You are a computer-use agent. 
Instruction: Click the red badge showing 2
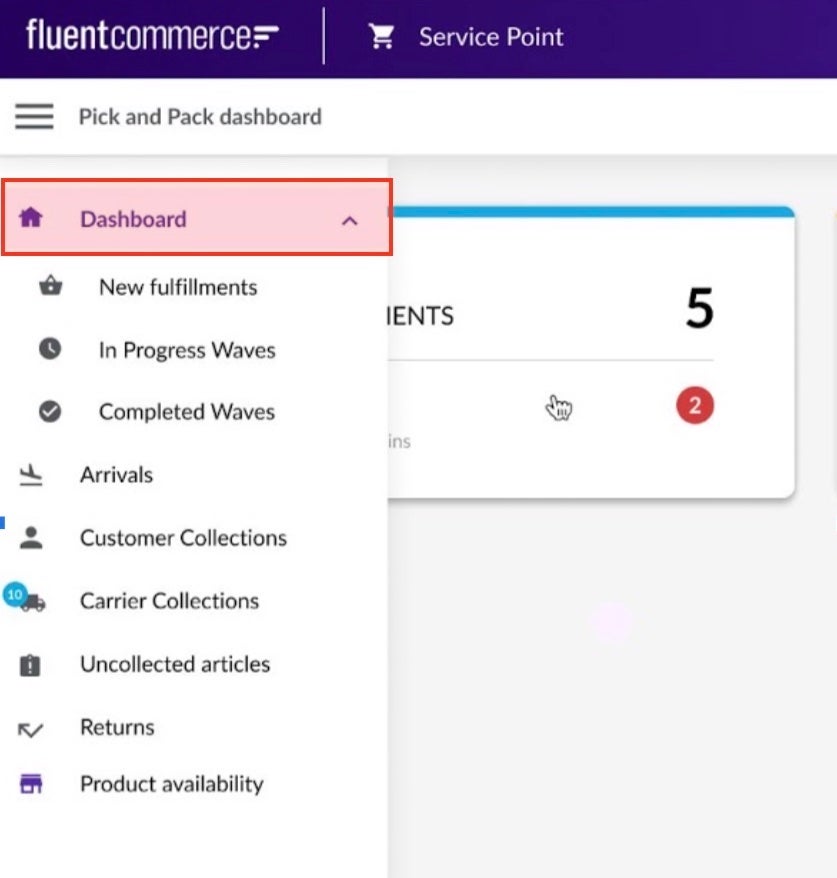point(694,407)
